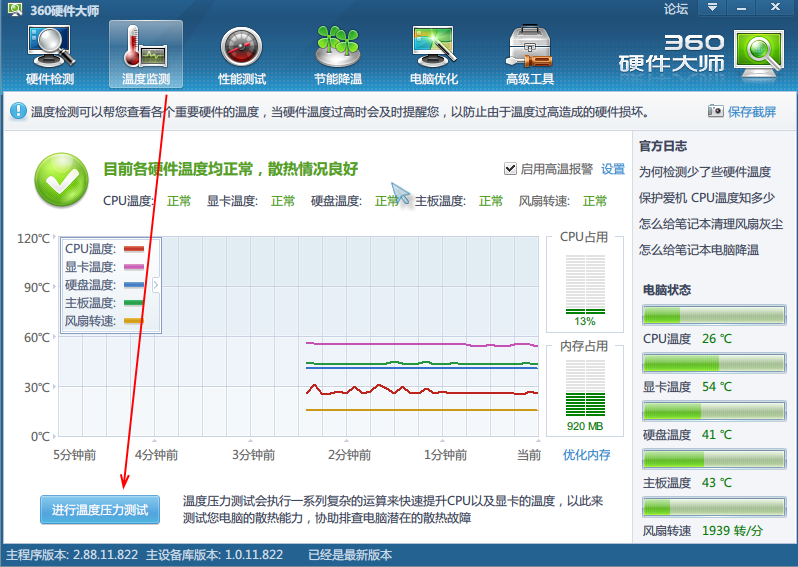Click the 内存占用 920 MB usage meter

(585, 388)
